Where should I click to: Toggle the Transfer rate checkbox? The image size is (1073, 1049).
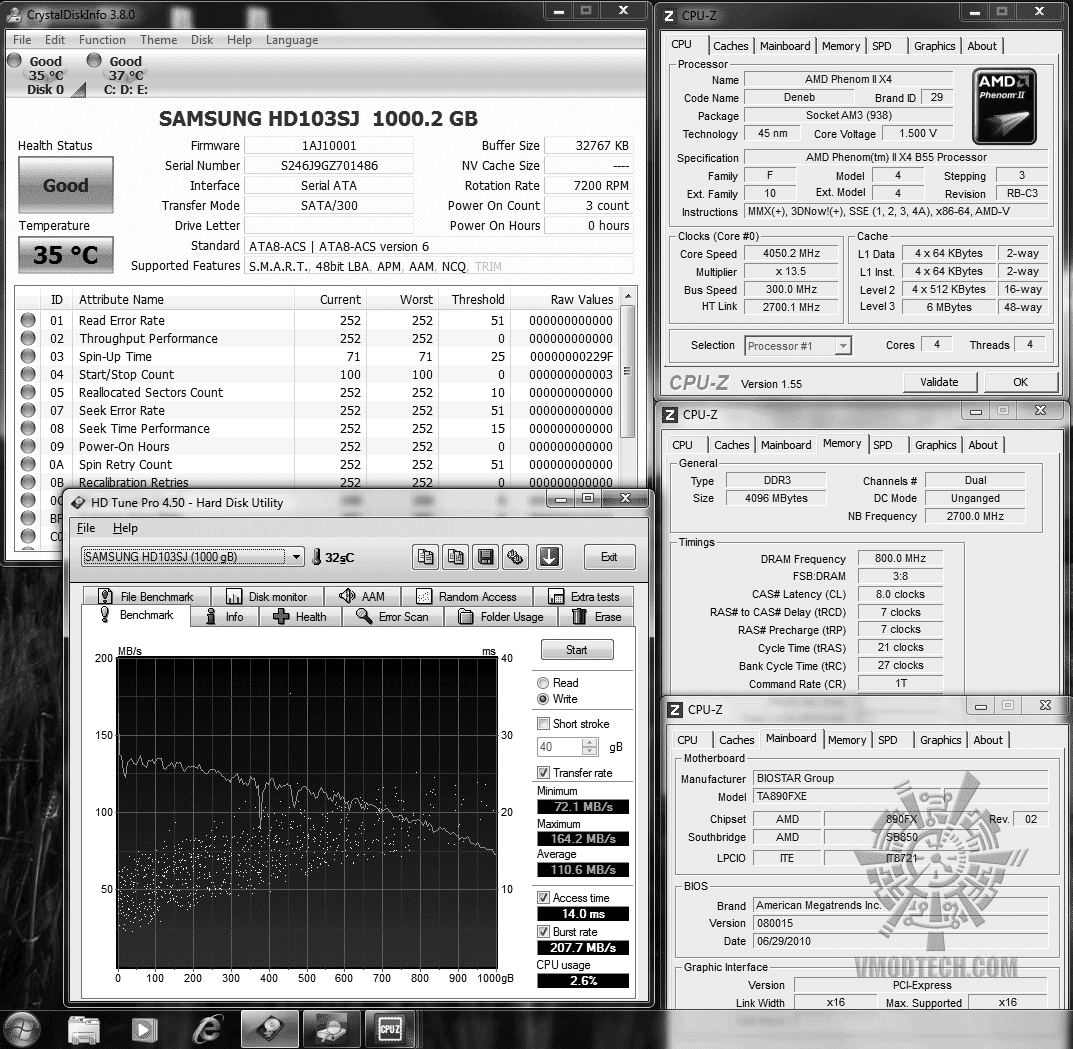tap(543, 773)
